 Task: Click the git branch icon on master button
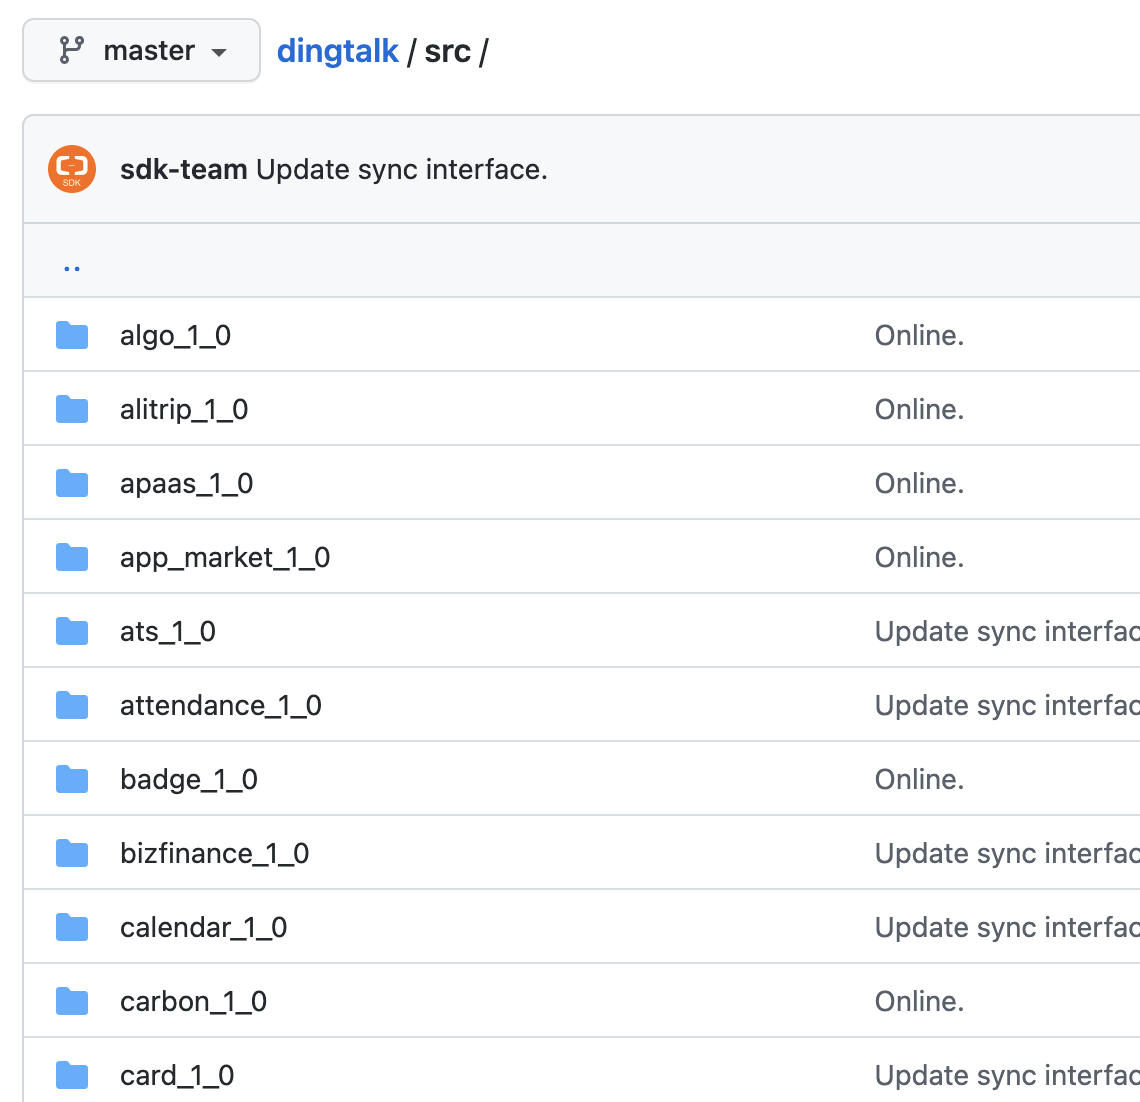point(72,51)
